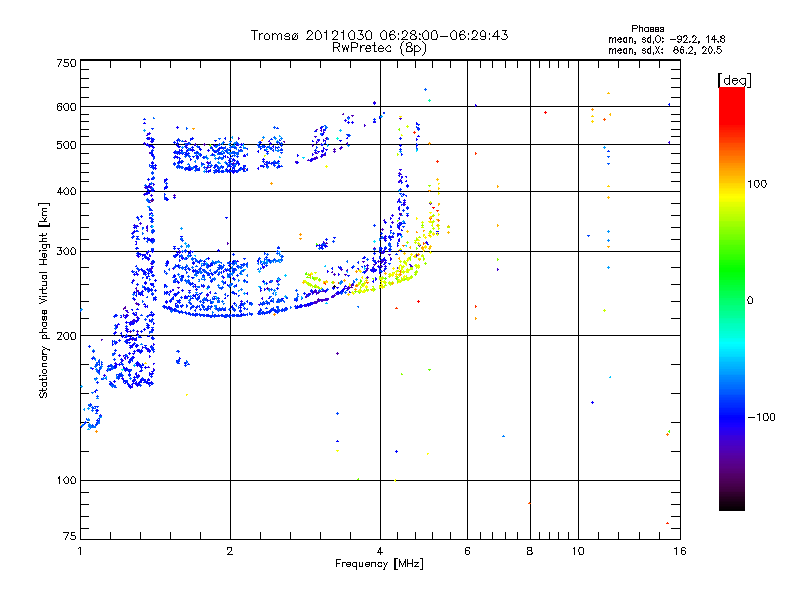Click the 'Phases' header text
The width and height of the screenshot is (800, 600).
click(647, 29)
